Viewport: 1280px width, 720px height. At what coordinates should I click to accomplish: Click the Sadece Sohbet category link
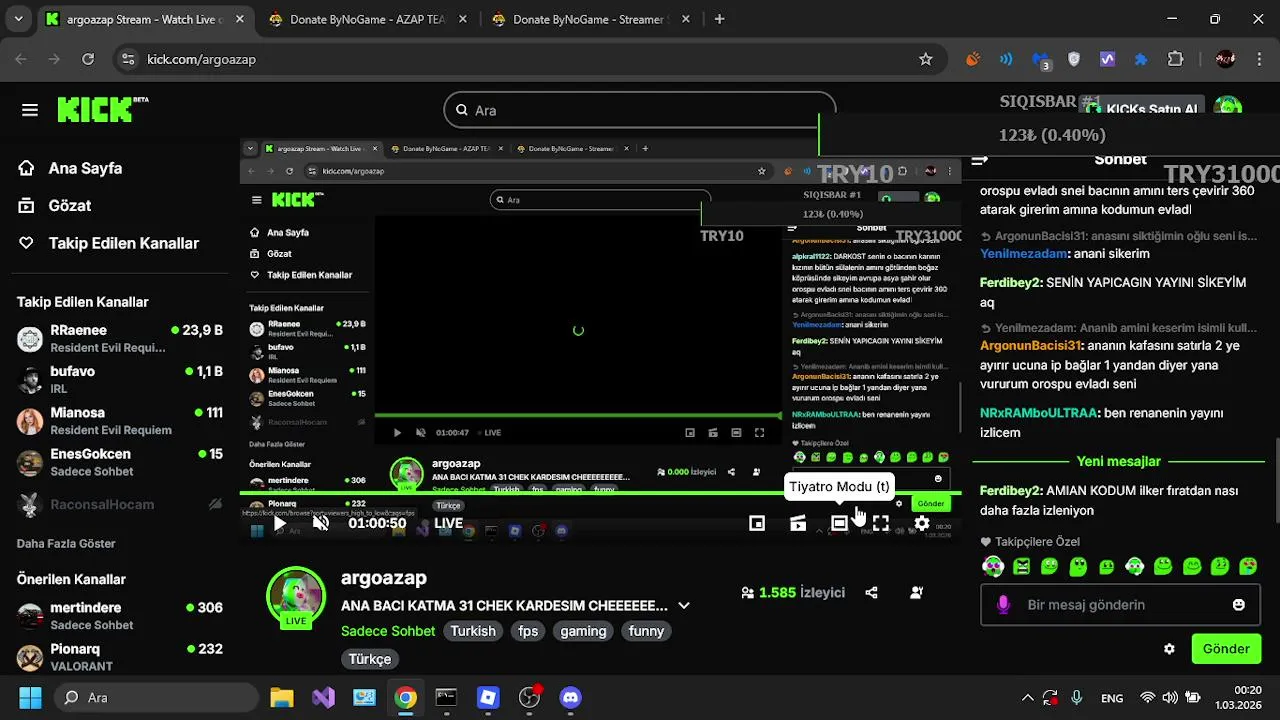pyautogui.click(x=388, y=631)
